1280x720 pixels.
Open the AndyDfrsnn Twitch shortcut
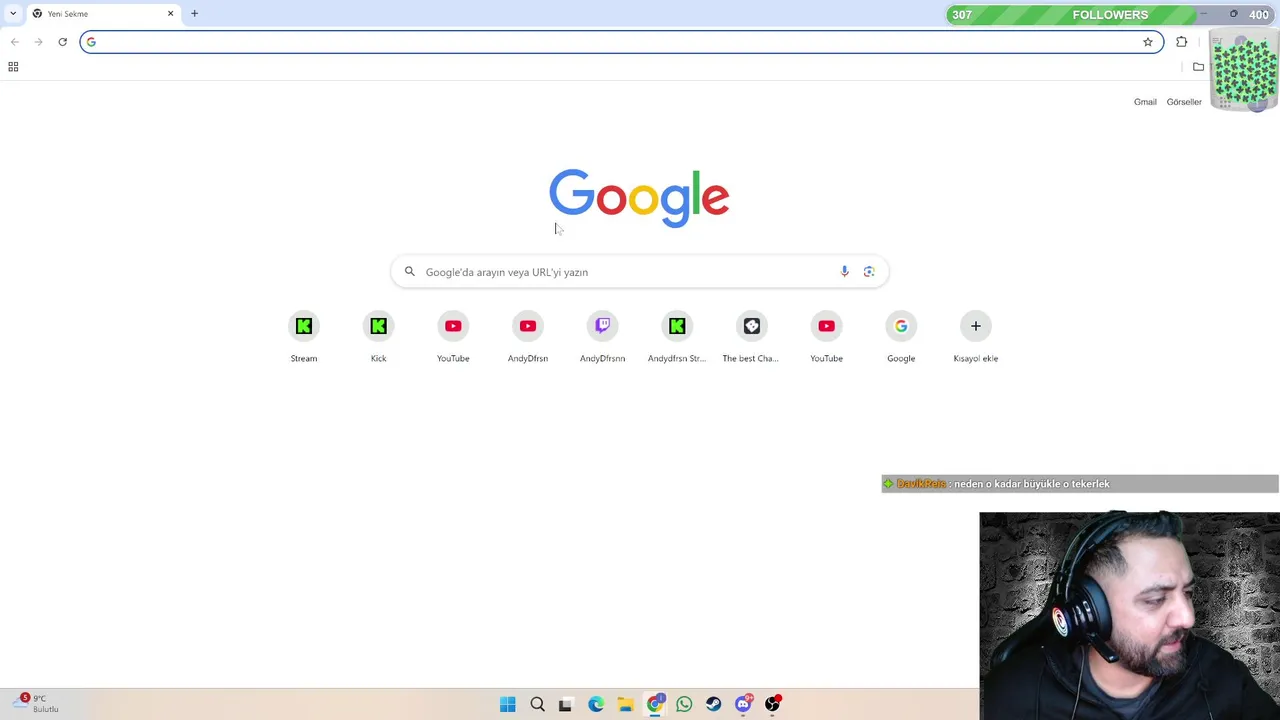tap(602, 336)
